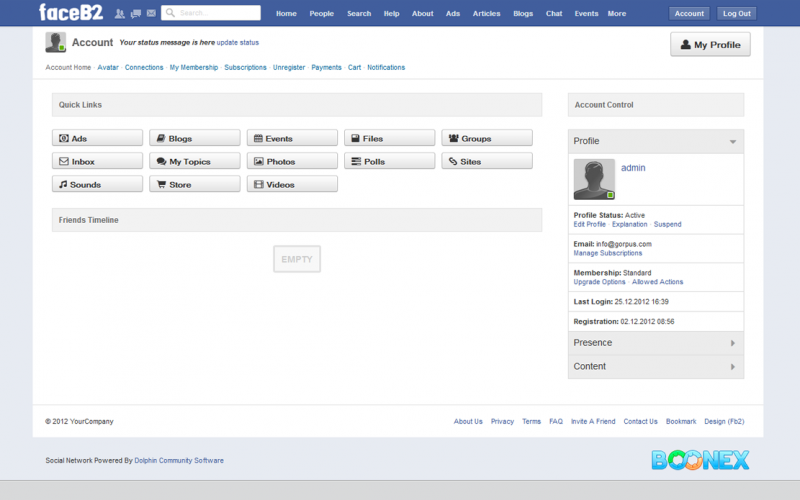
Task: Open Chat in top navigation
Action: point(554,14)
